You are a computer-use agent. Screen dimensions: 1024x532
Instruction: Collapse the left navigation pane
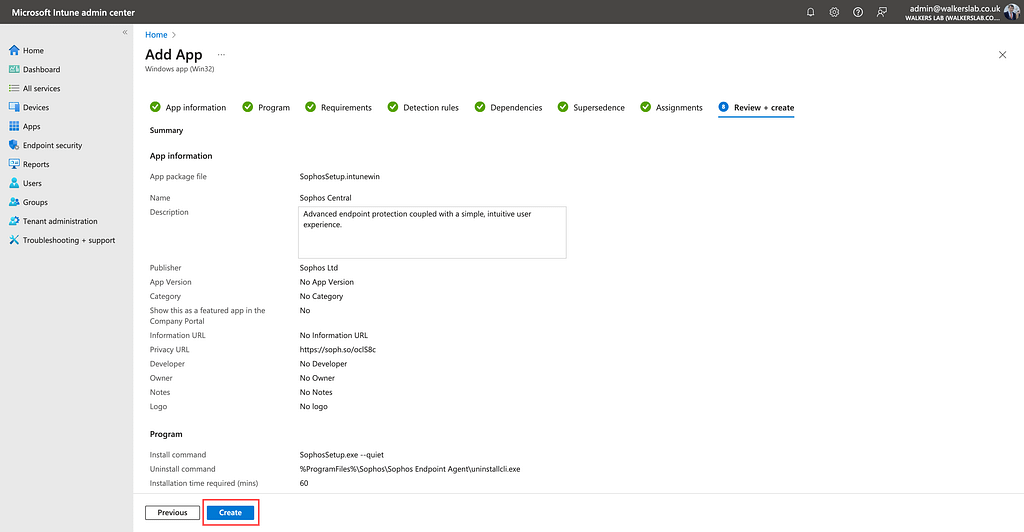(125, 33)
